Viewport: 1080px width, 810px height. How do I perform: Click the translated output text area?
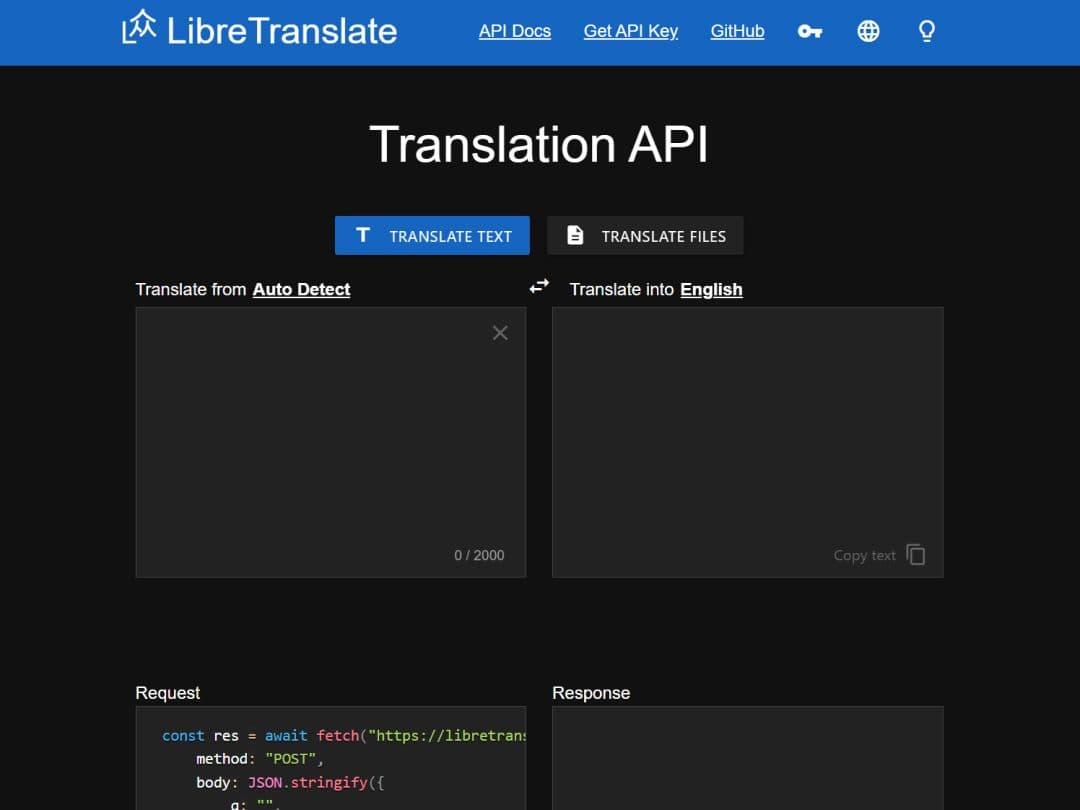(x=747, y=442)
